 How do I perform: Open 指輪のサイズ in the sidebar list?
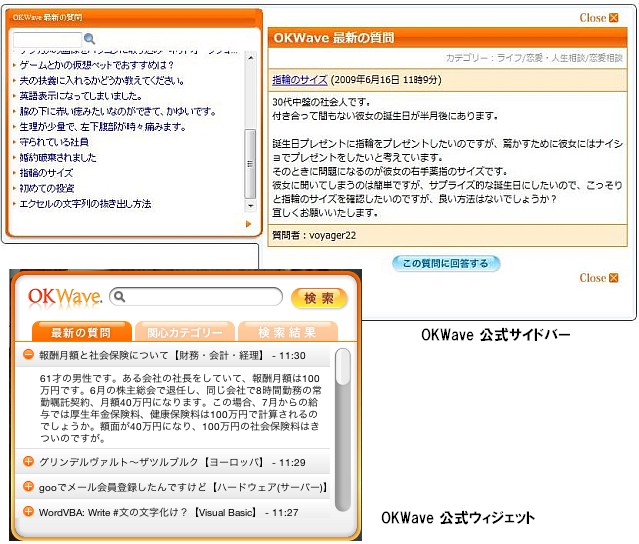(46, 173)
